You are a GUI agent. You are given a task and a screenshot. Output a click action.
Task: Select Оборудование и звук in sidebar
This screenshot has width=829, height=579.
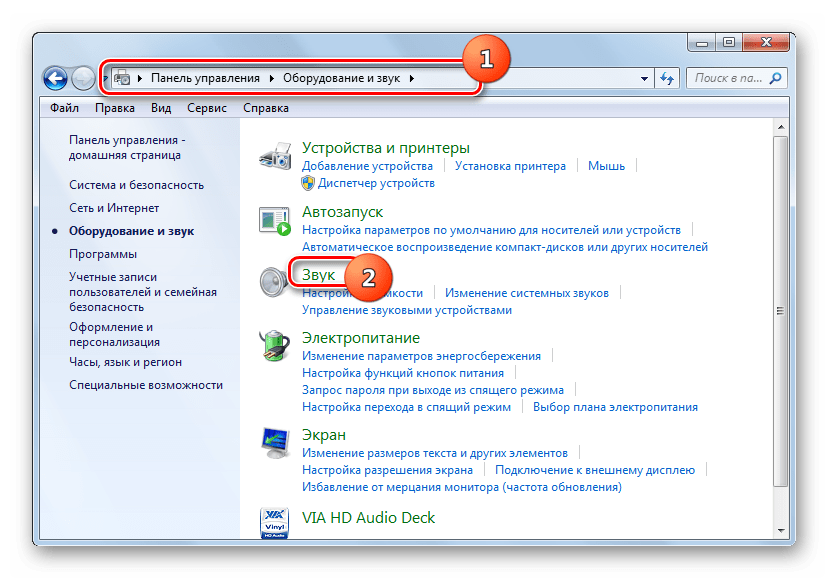[x=132, y=231]
